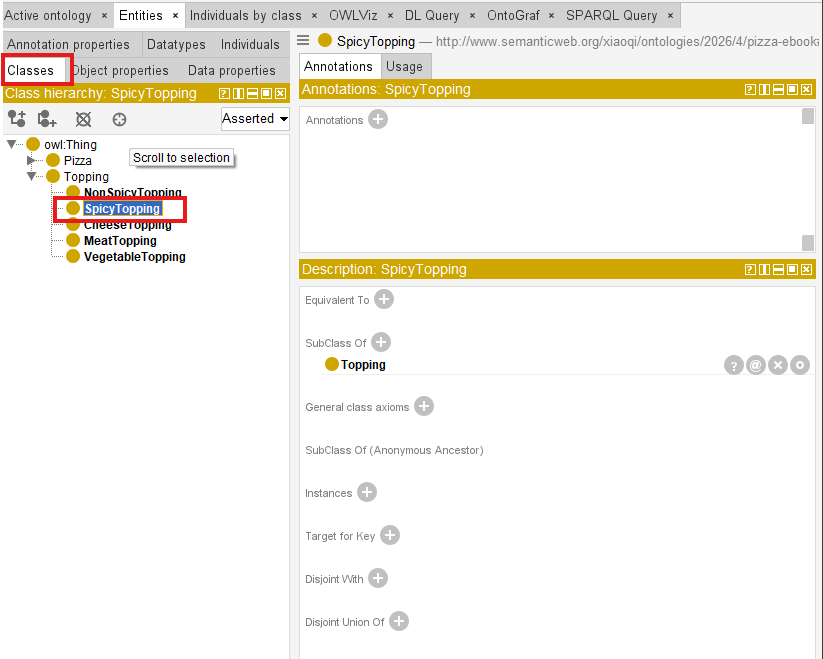823x659 pixels.
Task: Select the Annotations view tab
Action: click(338, 67)
